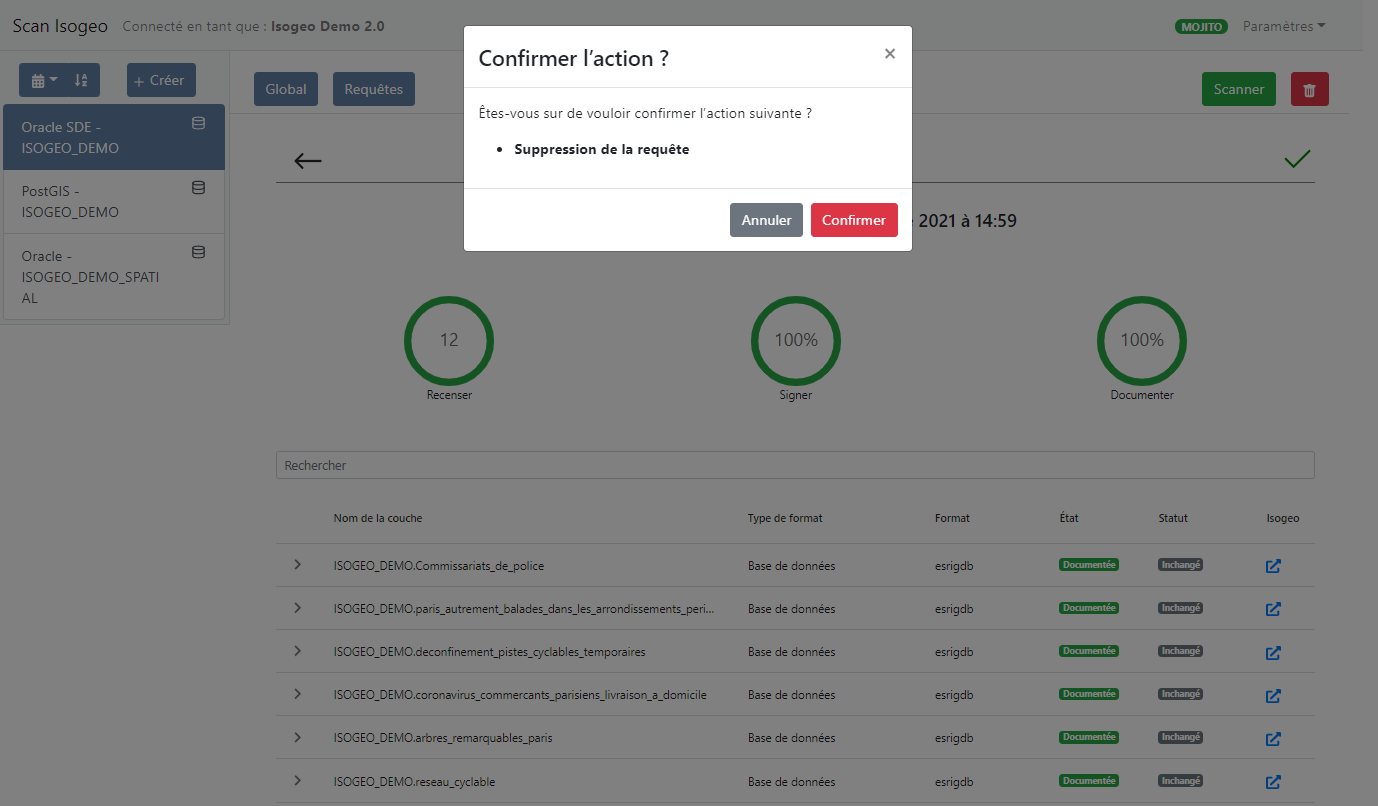Click Type de format column header
The image size is (1378, 806).
point(785,518)
